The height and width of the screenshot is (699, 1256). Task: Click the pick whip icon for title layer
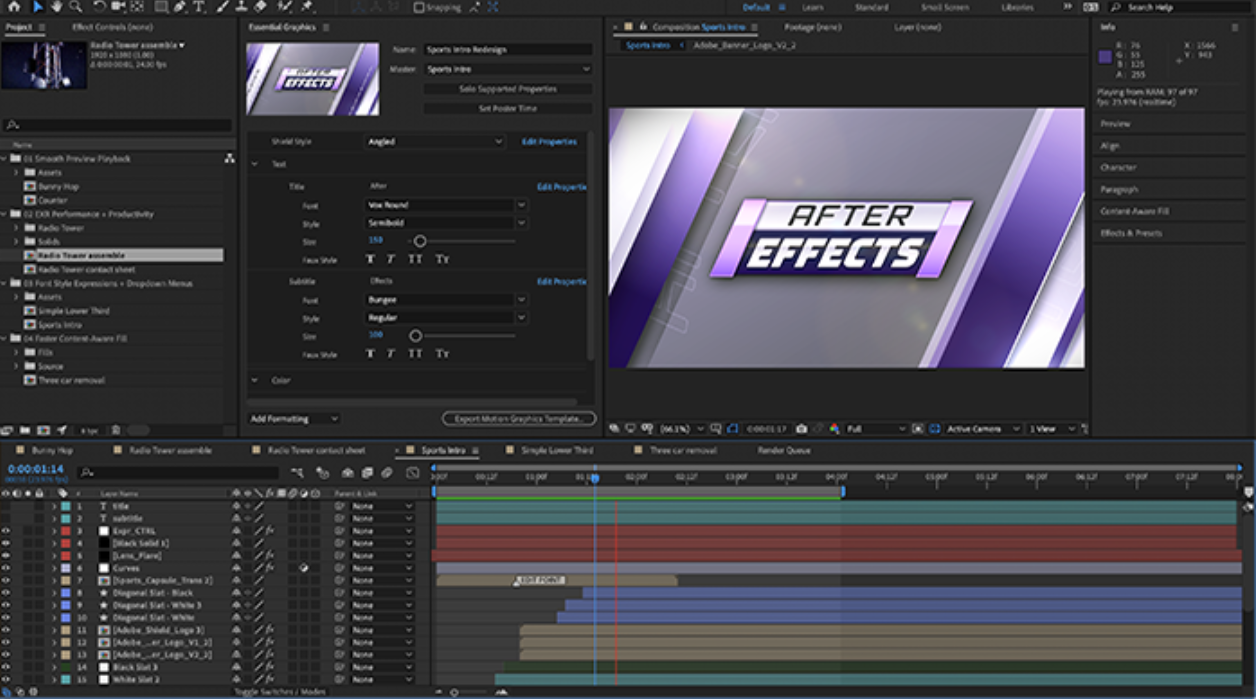(x=340, y=507)
